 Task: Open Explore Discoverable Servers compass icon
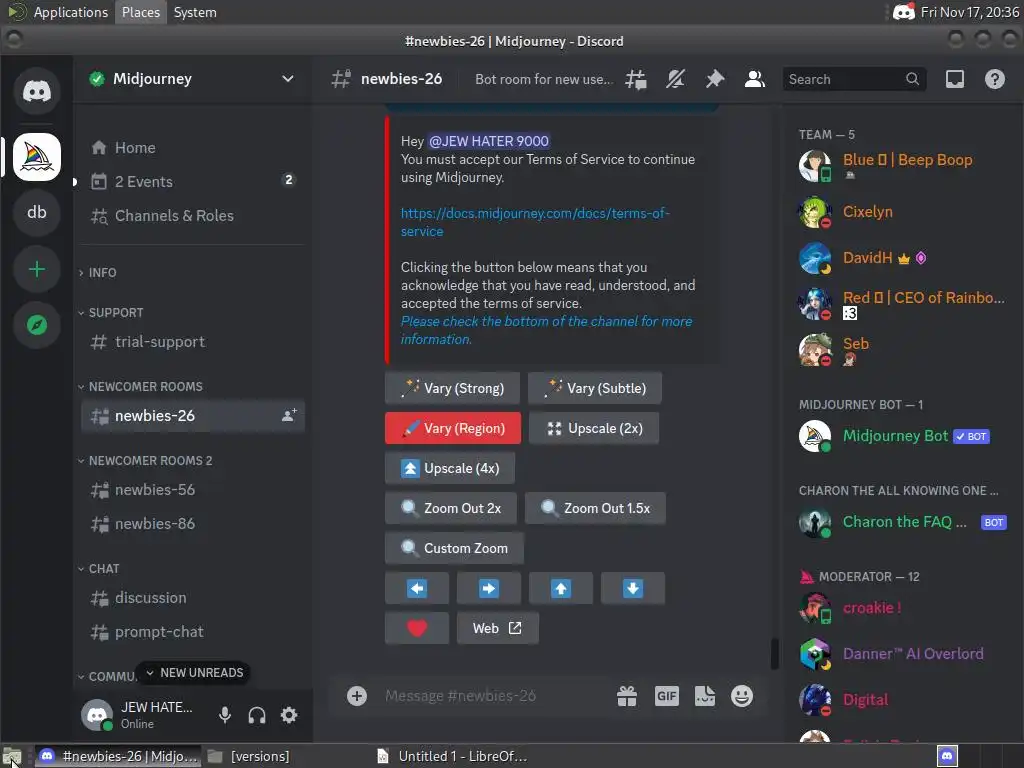tap(37, 325)
